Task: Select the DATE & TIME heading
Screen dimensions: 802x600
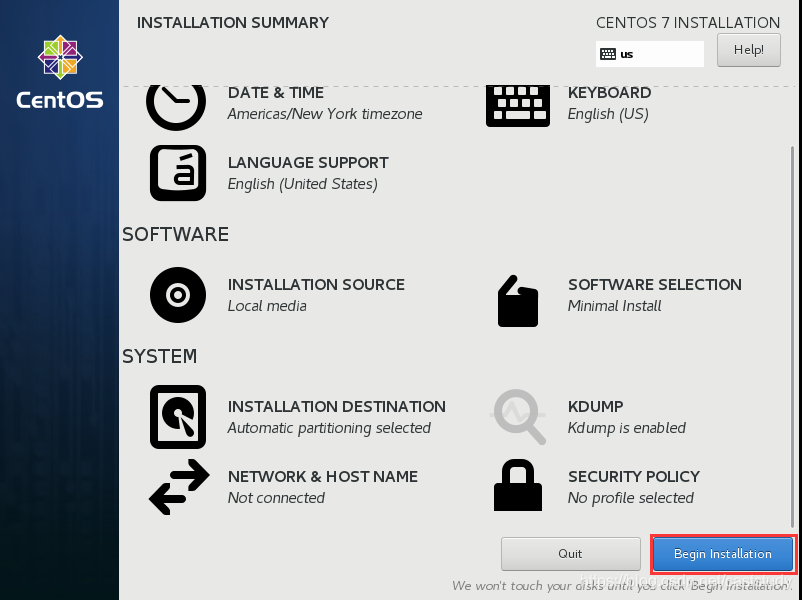Action: pos(276,93)
